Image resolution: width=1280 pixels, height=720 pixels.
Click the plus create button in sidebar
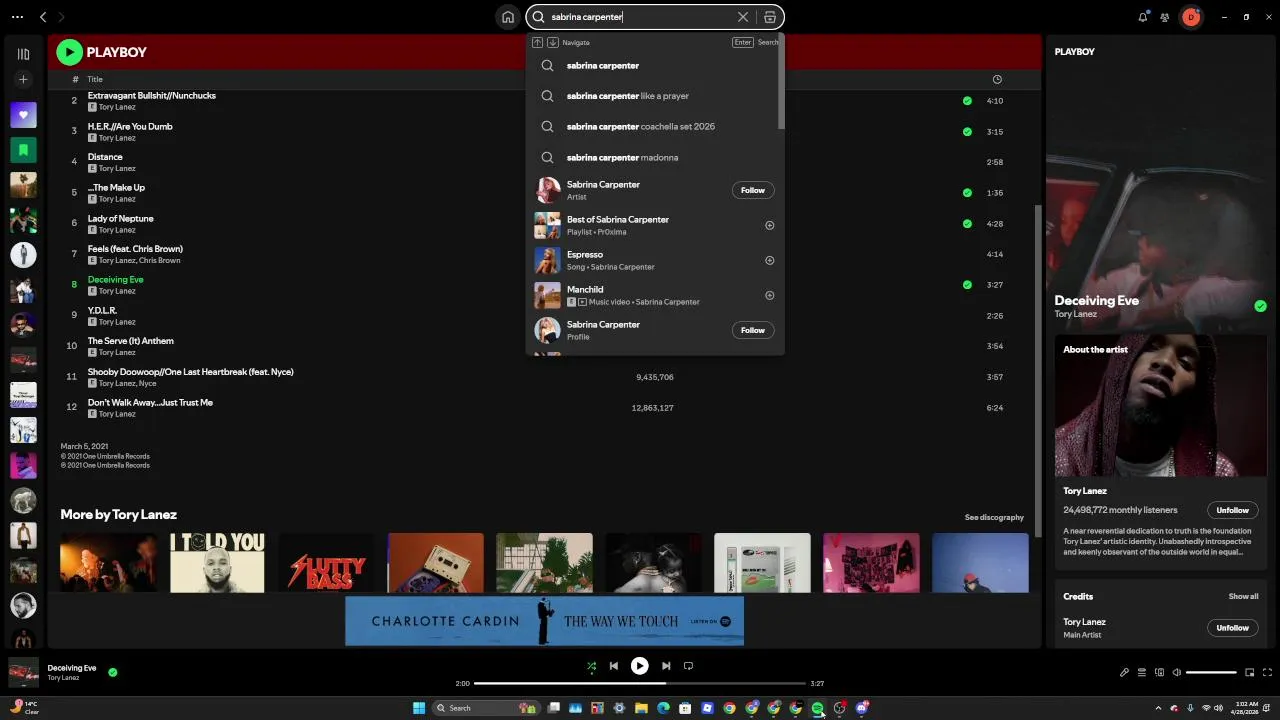click(x=23, y=80)
